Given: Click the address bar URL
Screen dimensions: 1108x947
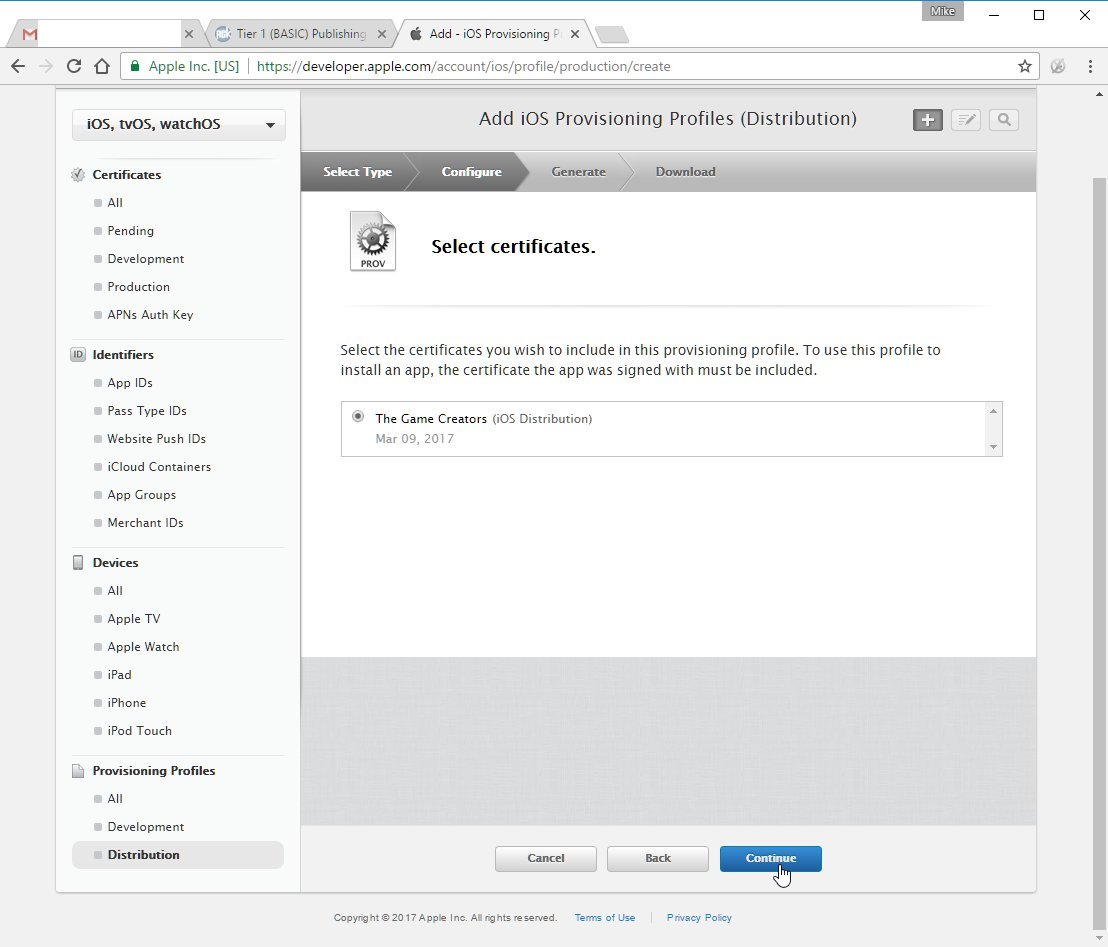Looking at the screenshot, I should pos(464,66).
